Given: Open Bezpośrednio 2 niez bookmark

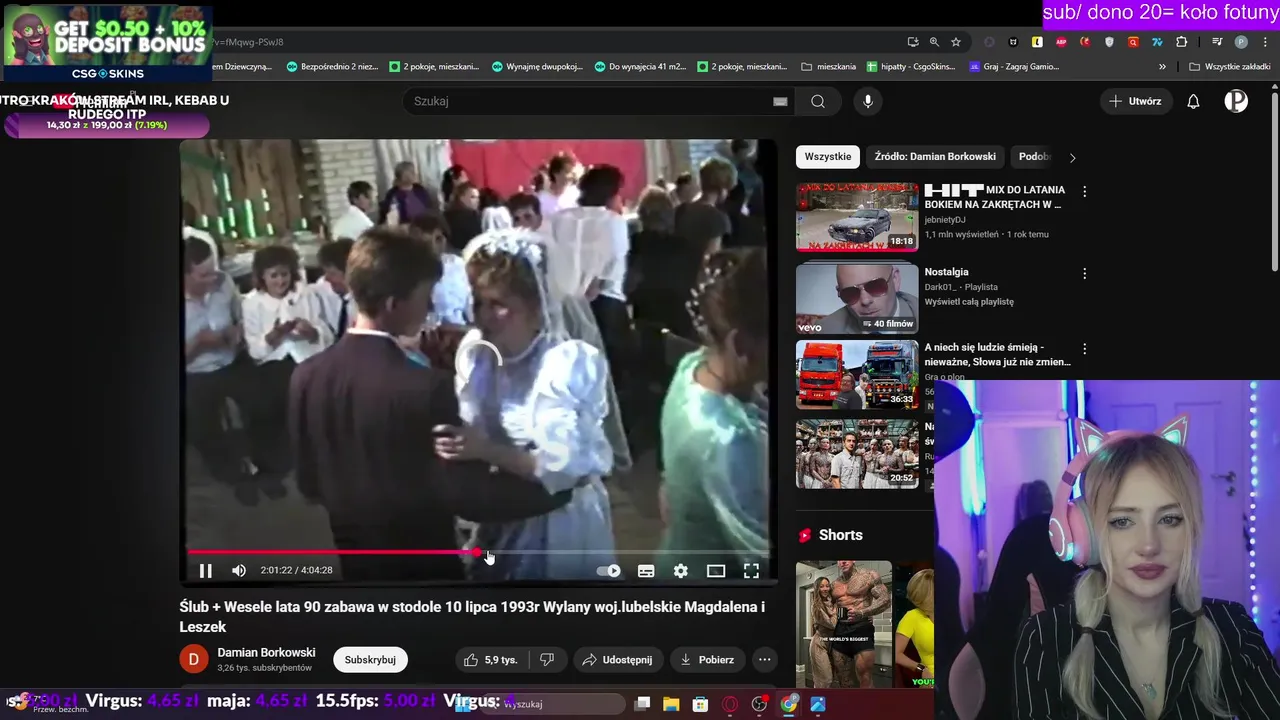Looking at the screenshot, I should (x=332, y=67).
